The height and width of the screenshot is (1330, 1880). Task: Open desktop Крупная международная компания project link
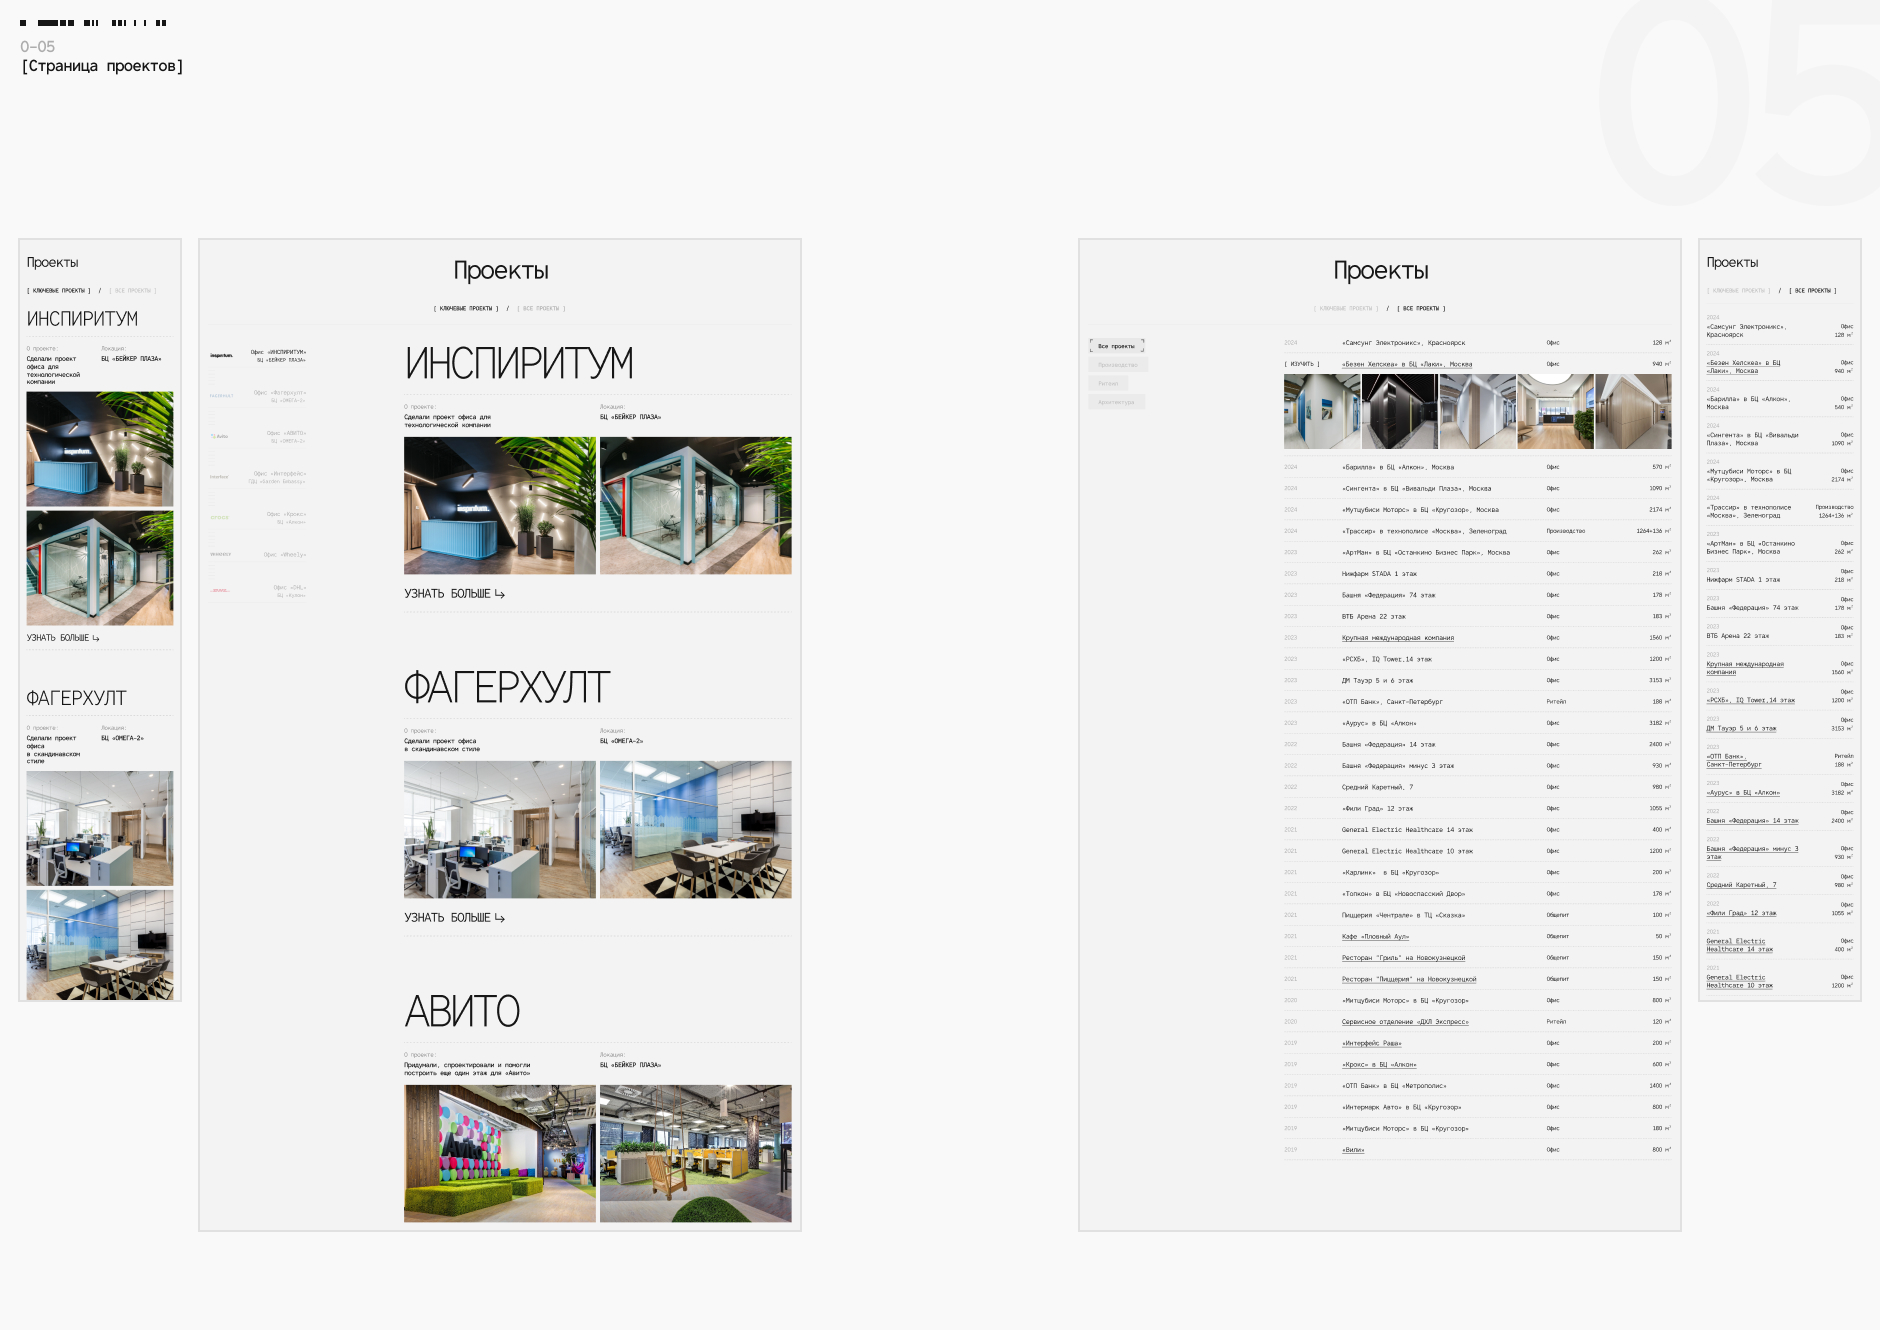[1398, 638]
